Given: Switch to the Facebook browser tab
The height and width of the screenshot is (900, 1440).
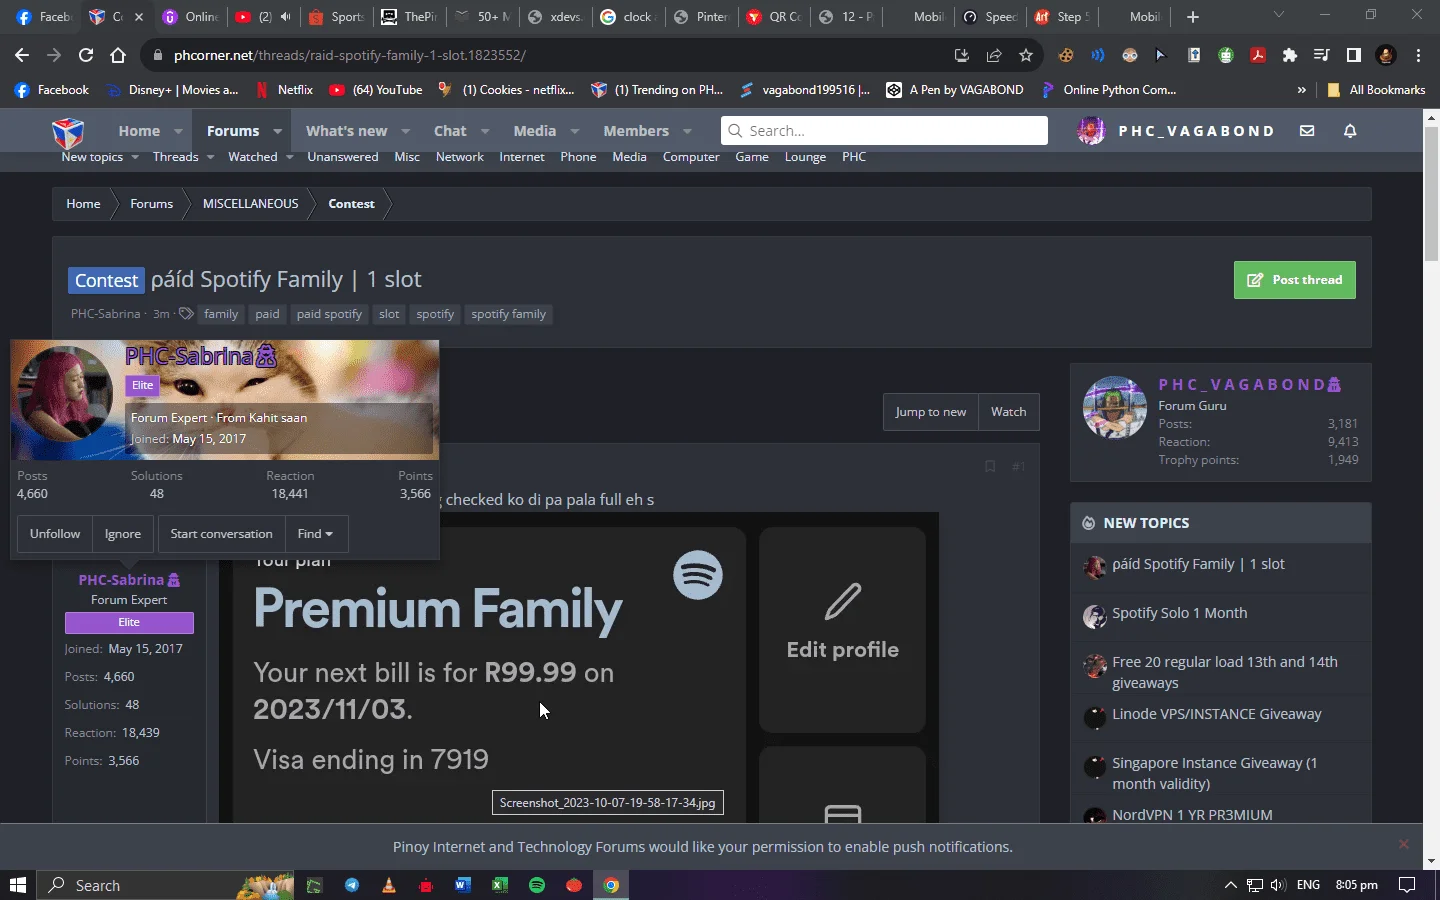Looking at the screenshot, I should 42,17.
